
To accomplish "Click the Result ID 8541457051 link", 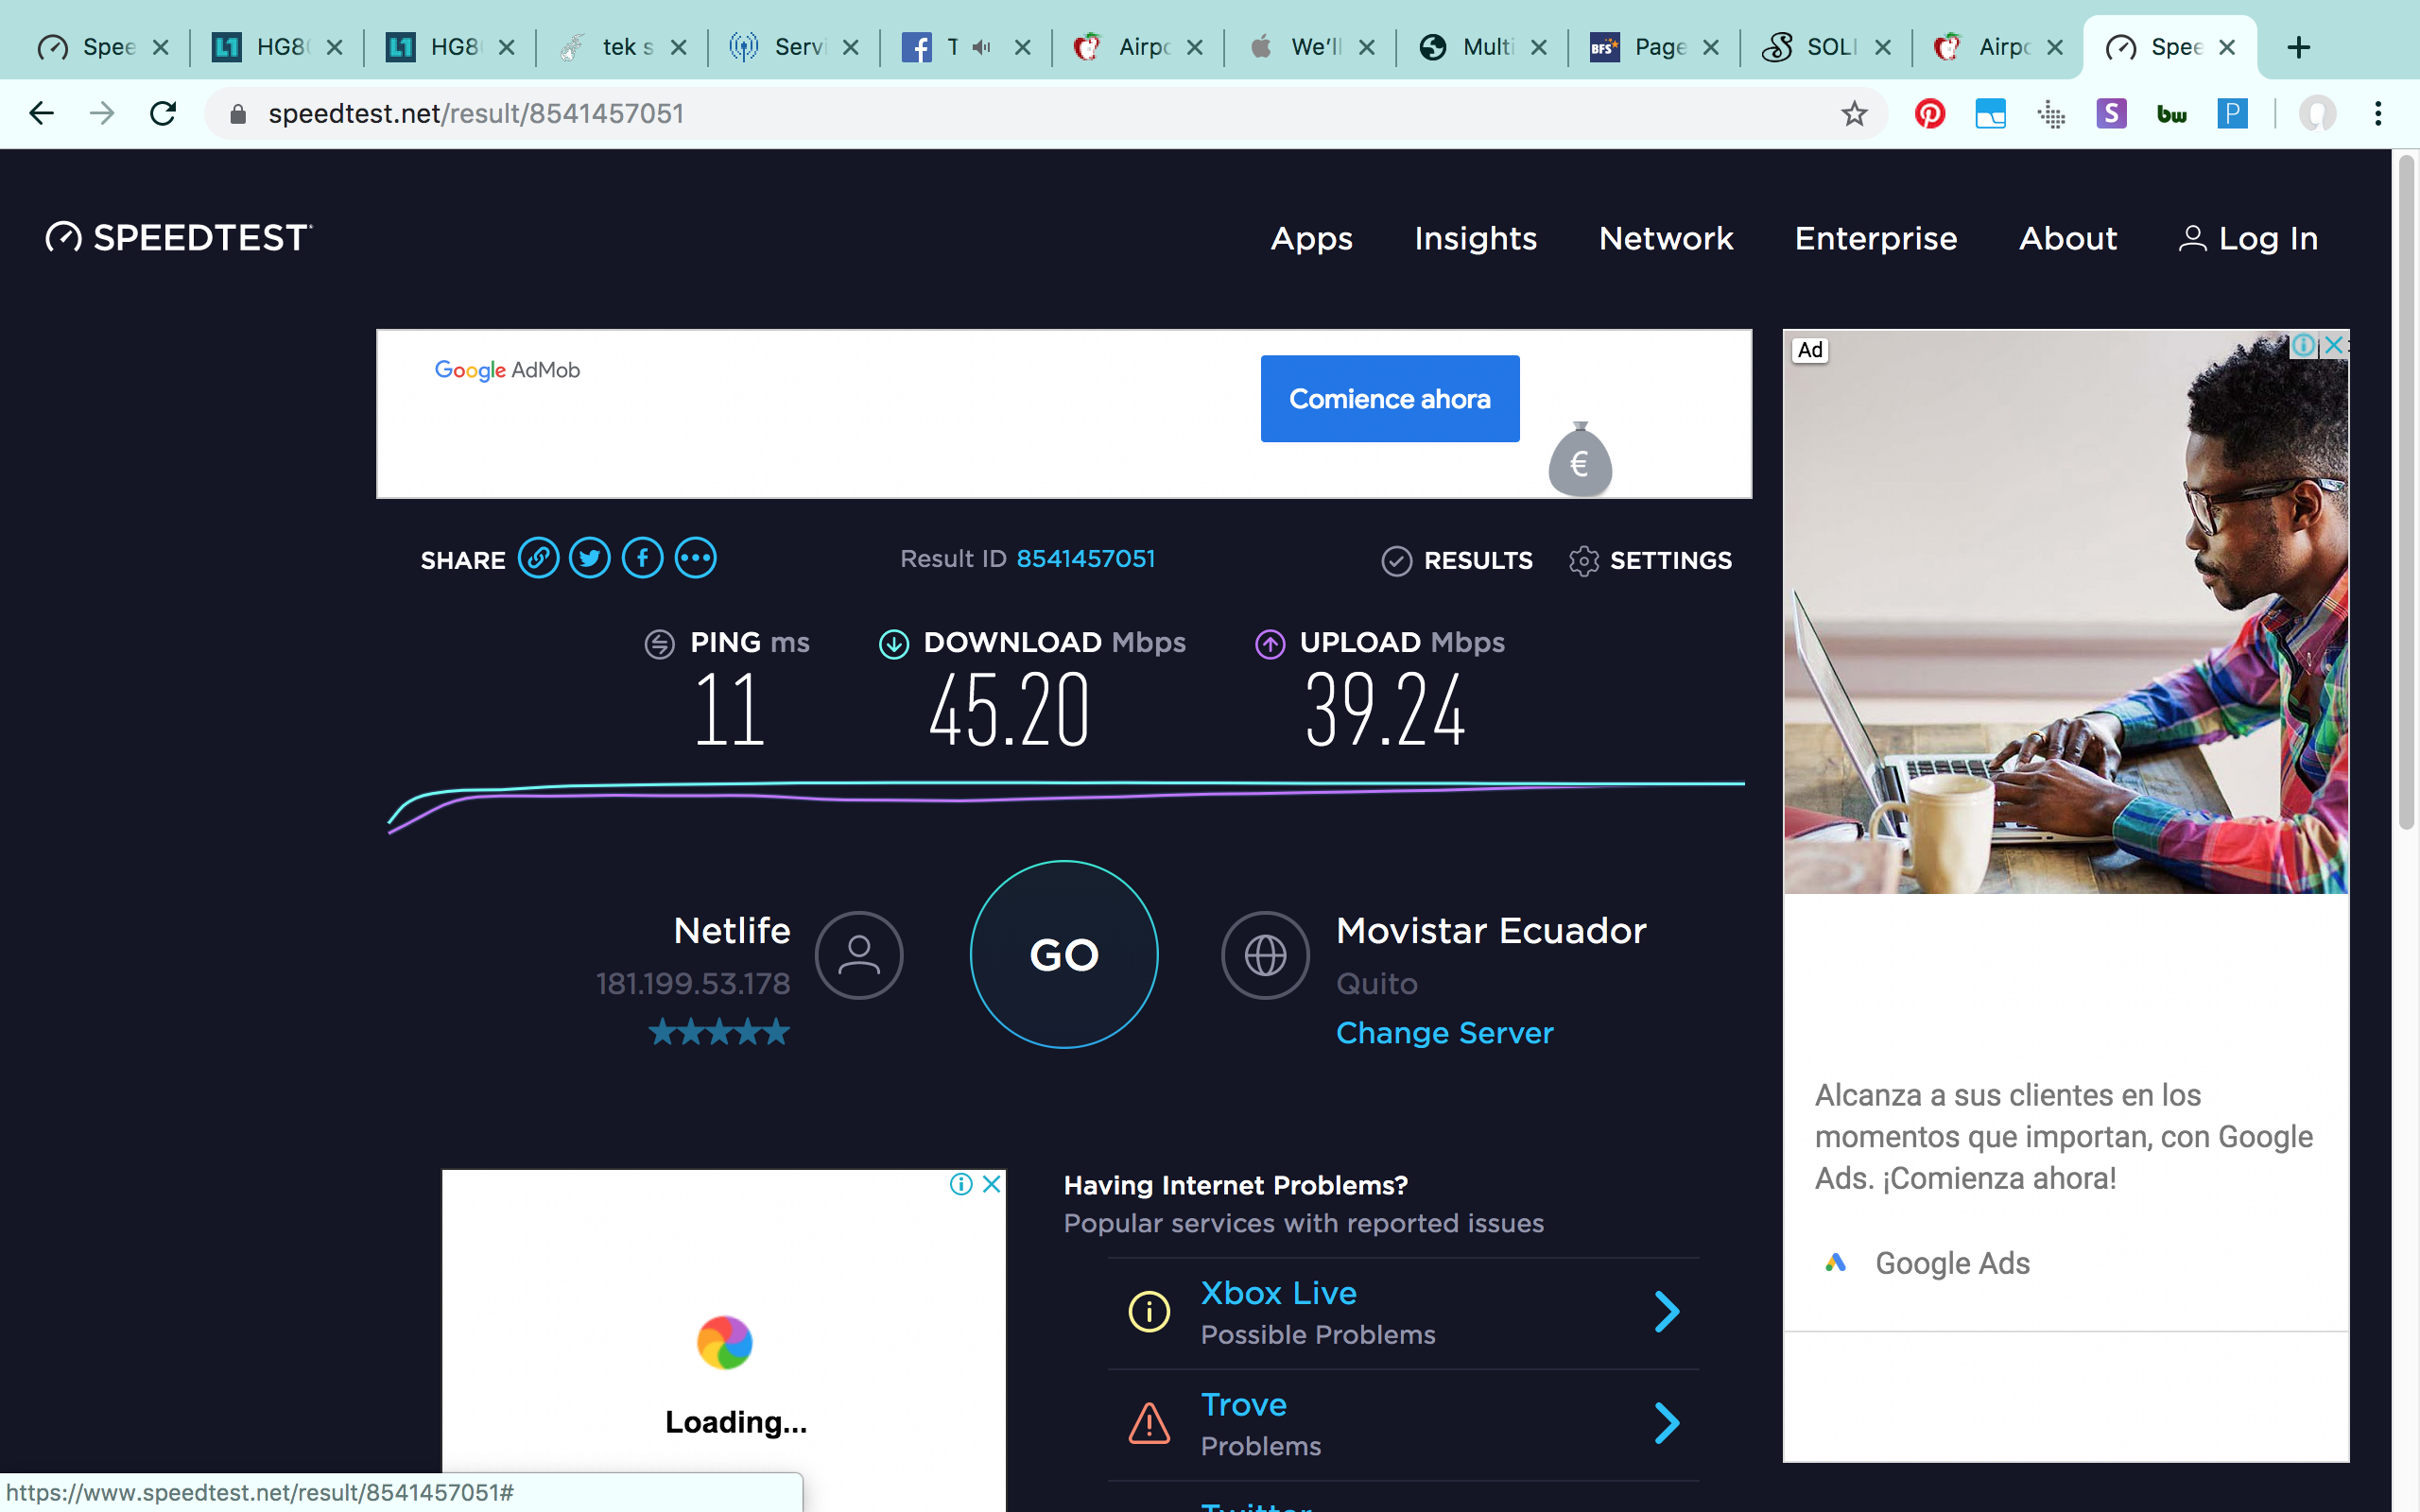I will tap(1085, 559).
